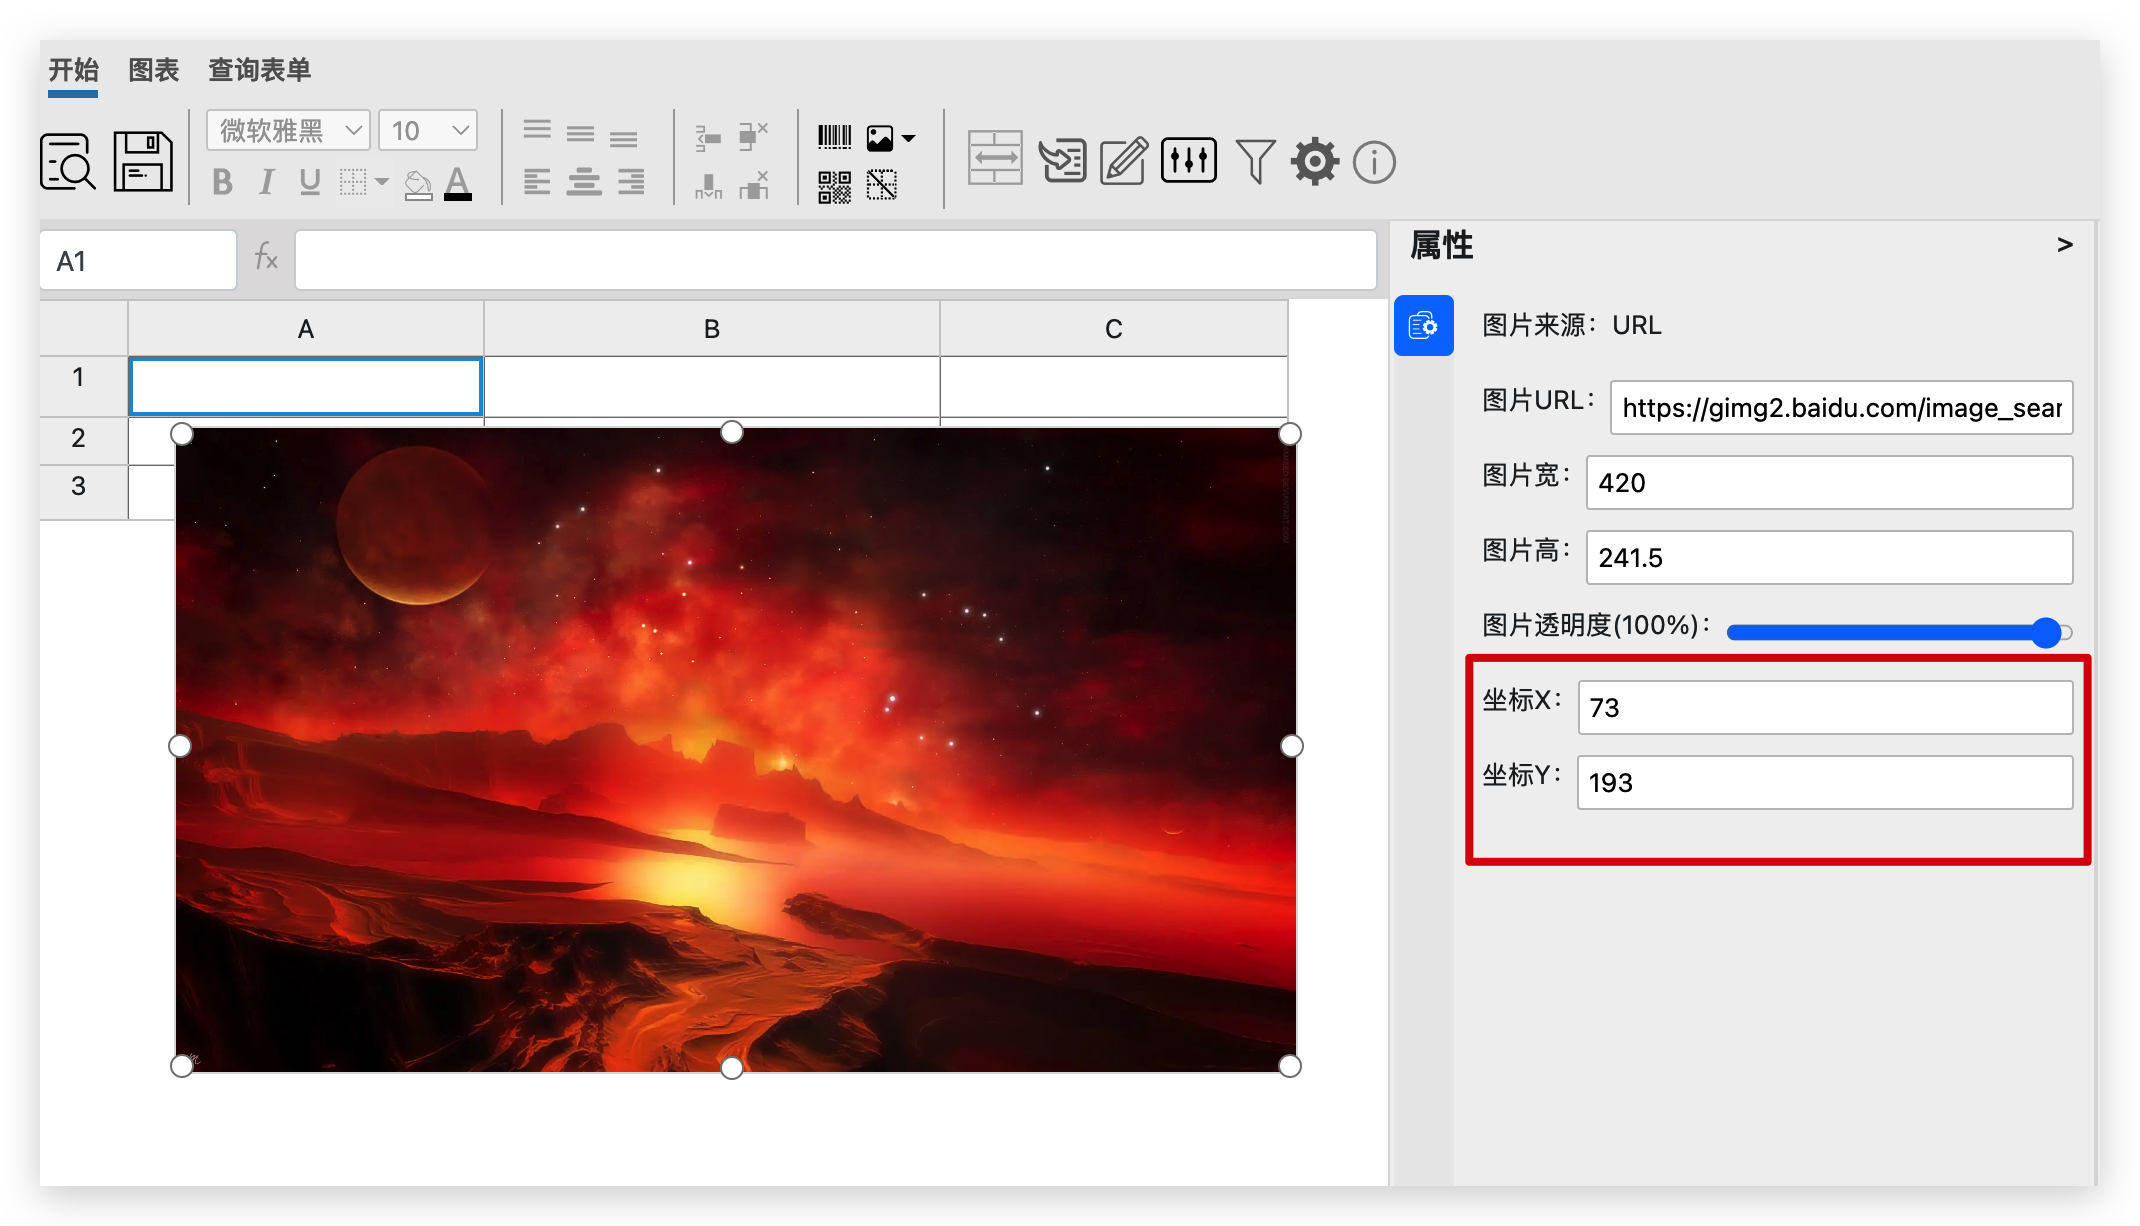
Task: Switch to the 查询表单 tab
Action: [x=259, y=70]
